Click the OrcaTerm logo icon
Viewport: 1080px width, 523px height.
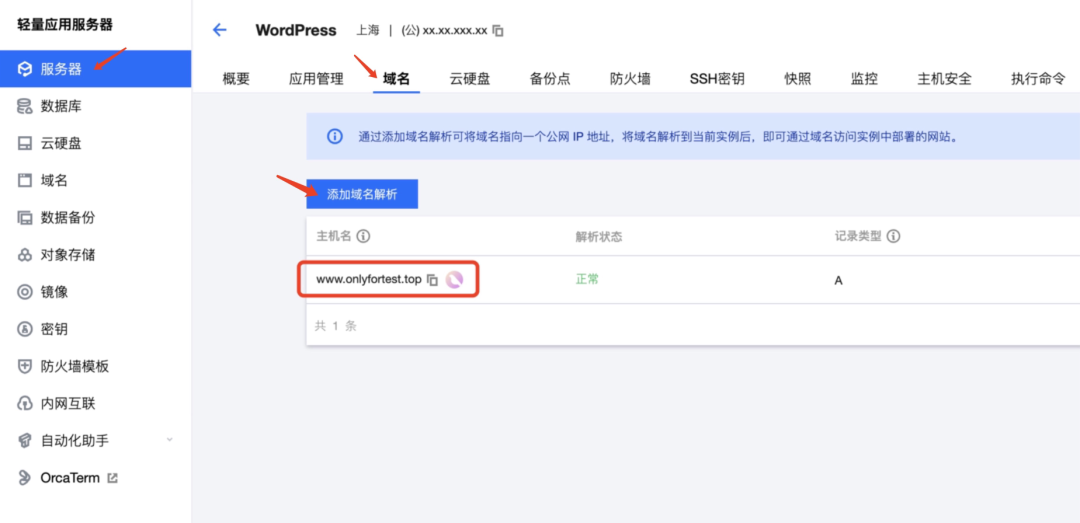(25, 478)
